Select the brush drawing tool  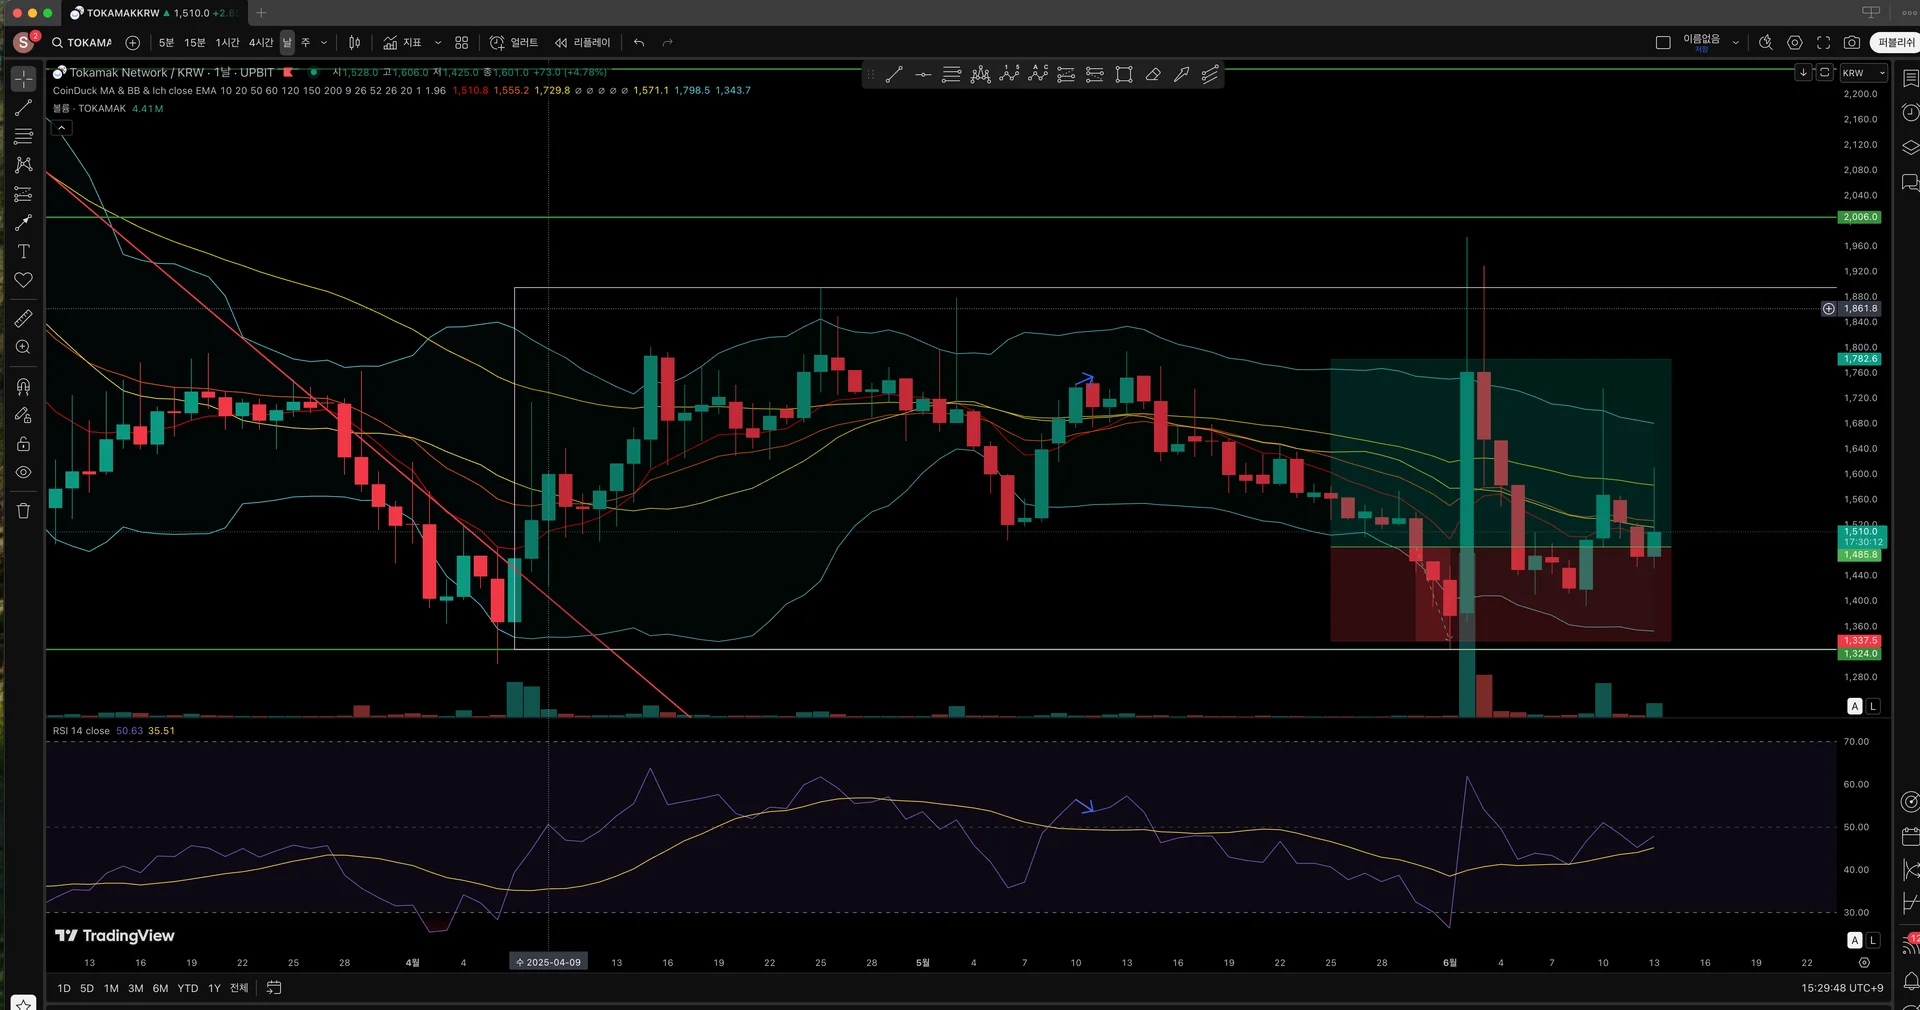[24, 222]
